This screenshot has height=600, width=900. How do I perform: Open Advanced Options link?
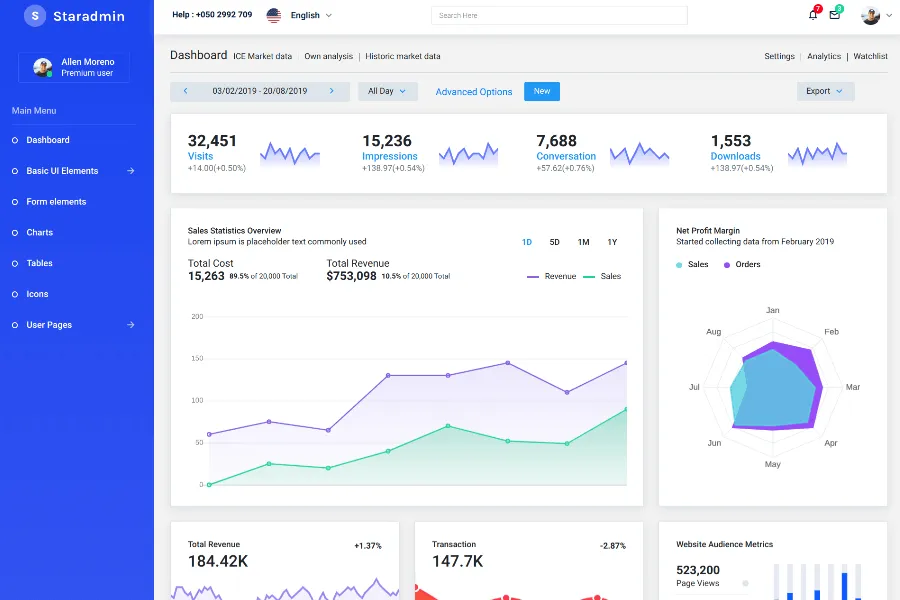coord(474,92)
